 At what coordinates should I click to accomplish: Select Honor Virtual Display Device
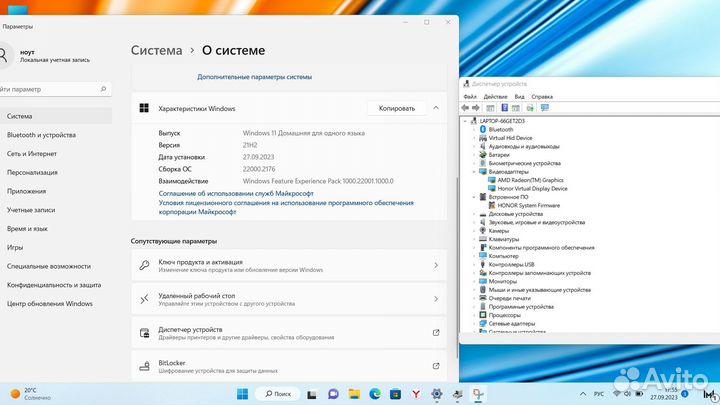[533, 189]
